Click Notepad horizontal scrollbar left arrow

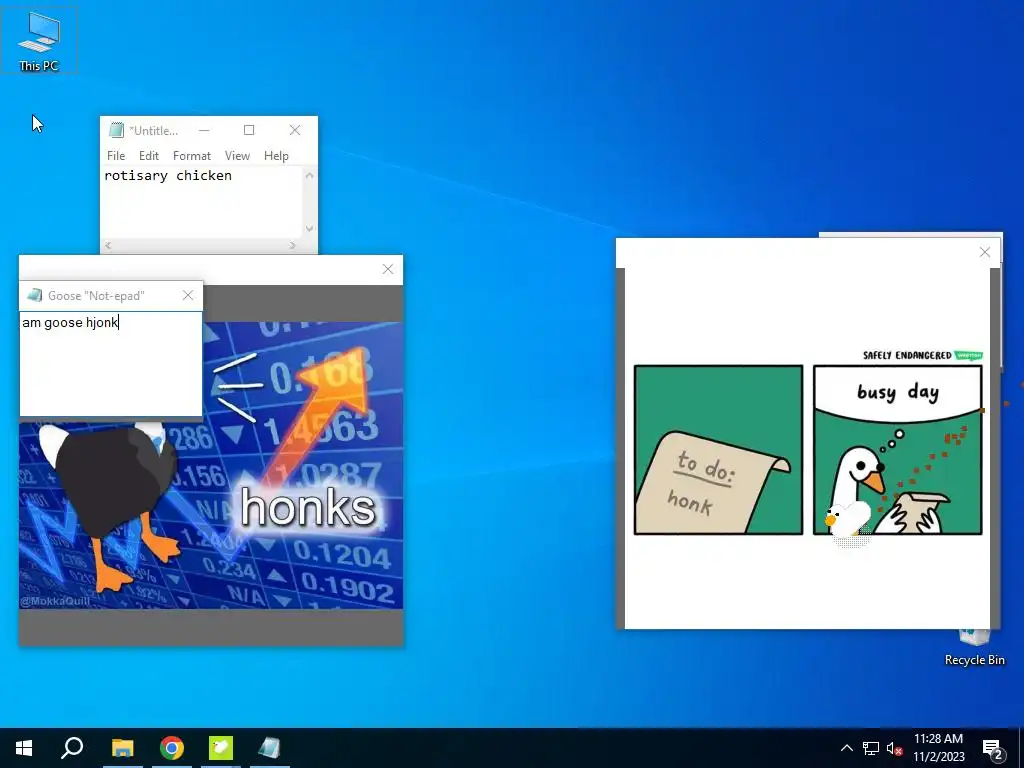[108, 246]
